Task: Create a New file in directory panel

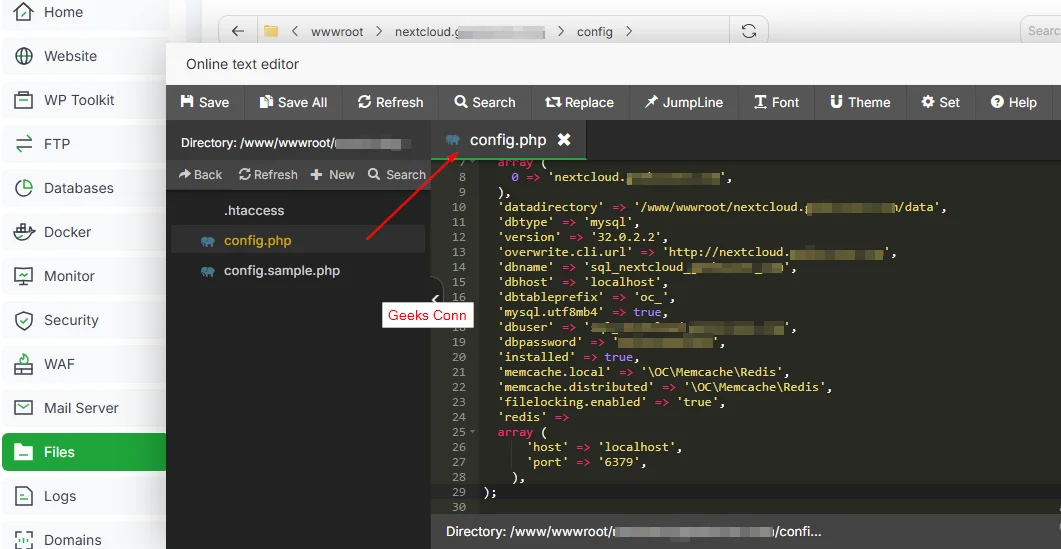Action: (332, 174)
